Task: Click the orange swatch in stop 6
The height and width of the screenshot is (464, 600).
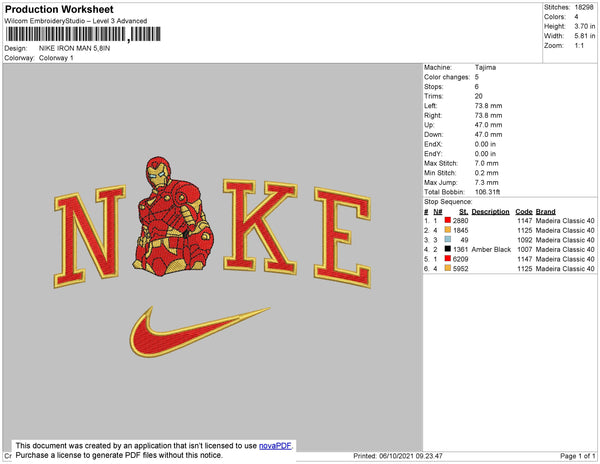Action: (447, 268)
